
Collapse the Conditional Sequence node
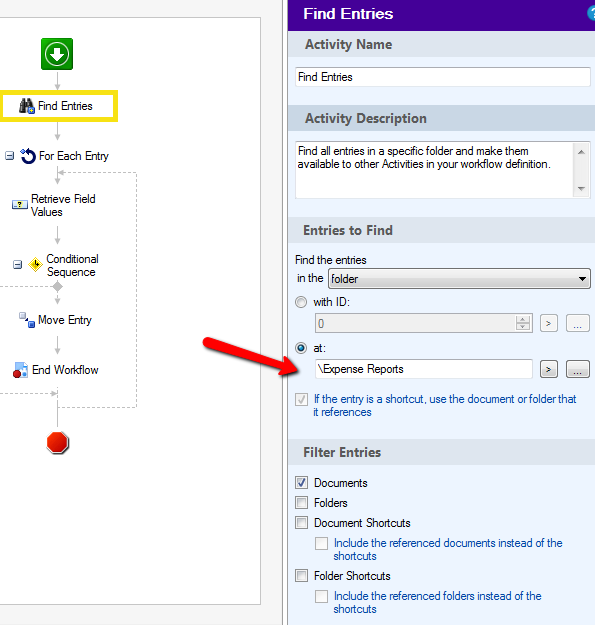coord(18,264)
